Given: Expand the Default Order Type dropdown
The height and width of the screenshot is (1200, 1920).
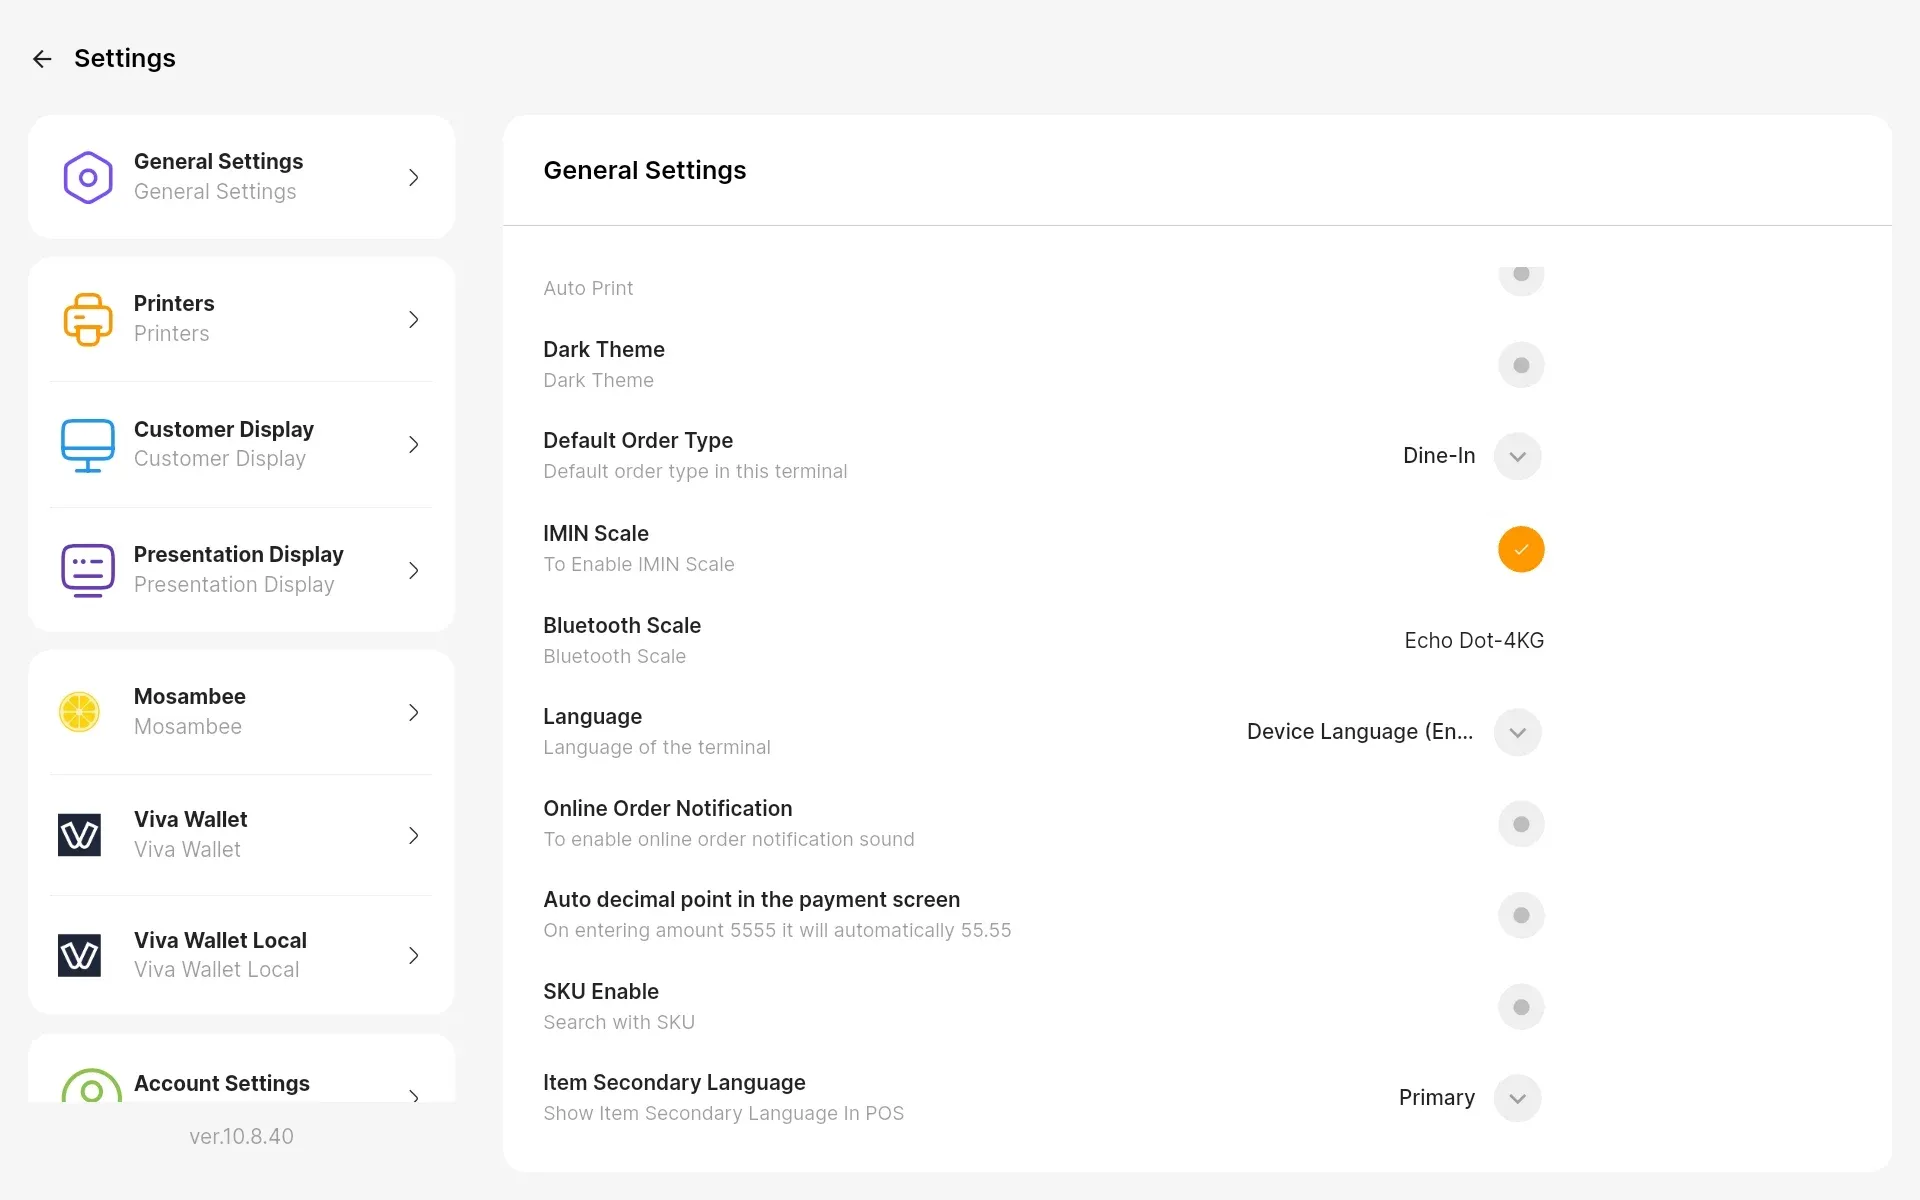Looking at the screenshot, I should pos(1517,456).
